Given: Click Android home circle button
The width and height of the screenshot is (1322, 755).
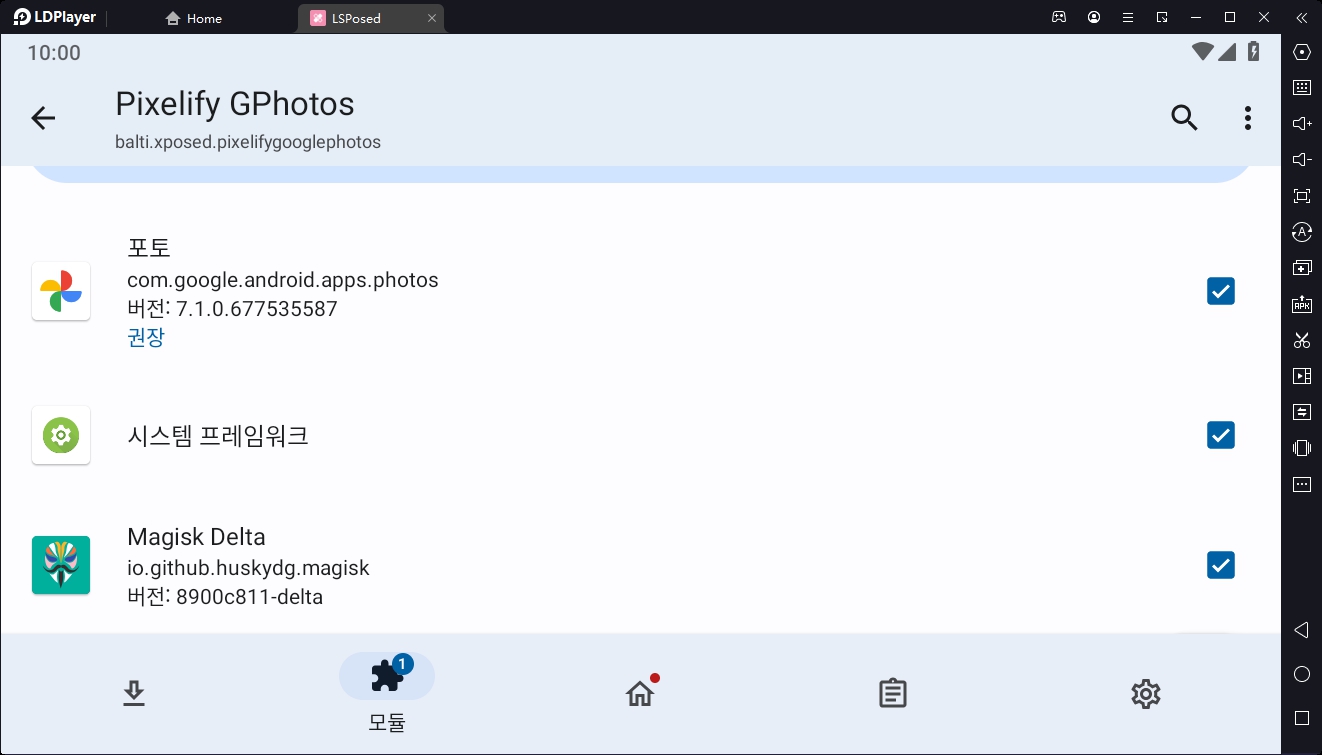Looking at the screenshot, I should (x=1301, y=674).
